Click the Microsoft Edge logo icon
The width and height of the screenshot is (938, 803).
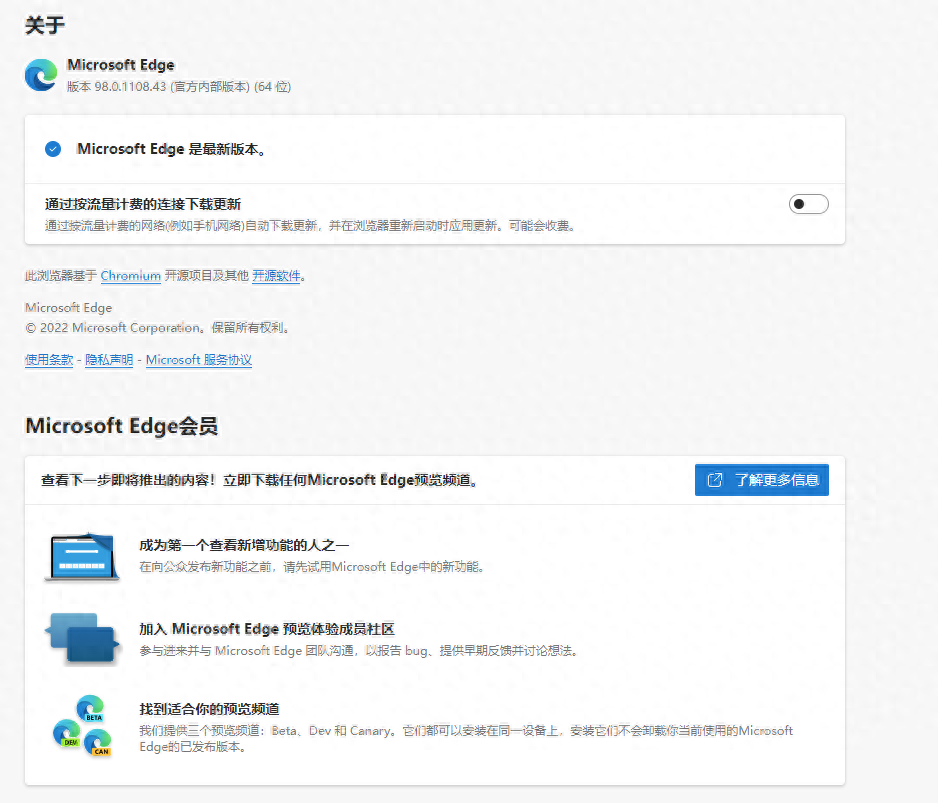coord(40,76)
